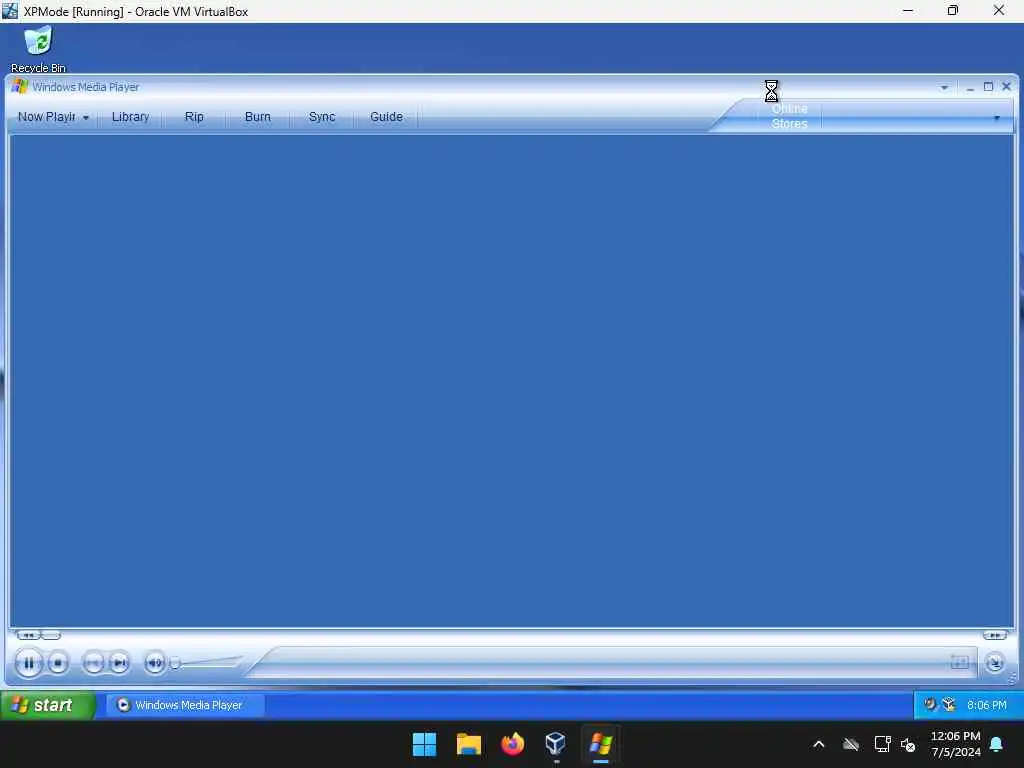The height and width of the screenshot is (768, 1024).
Task: Switch to the Burn tab
Action: (x=257, y=117)
